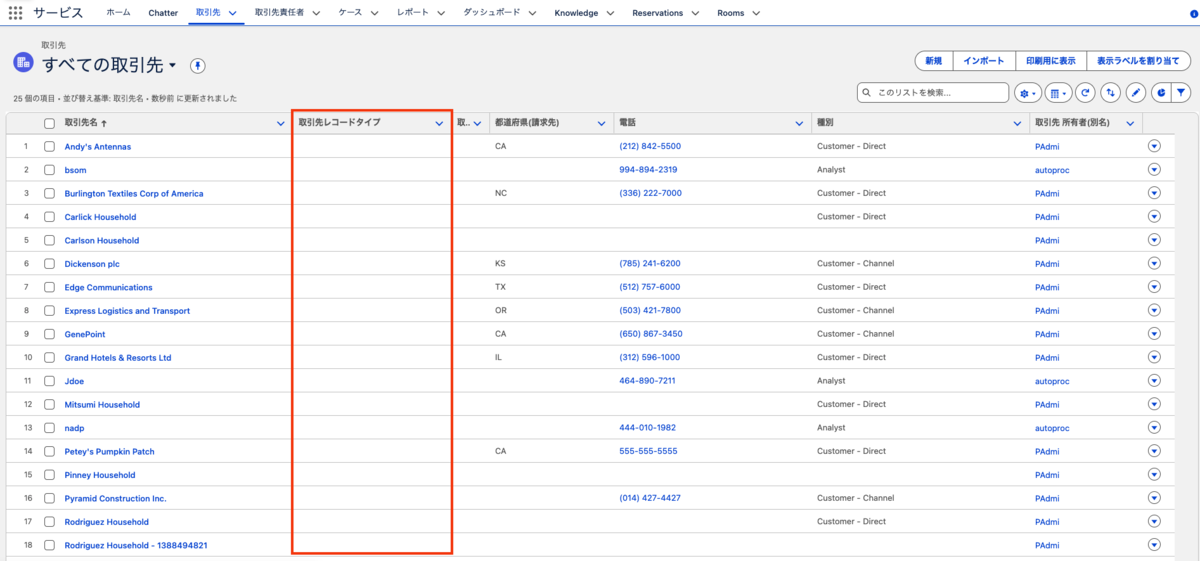Open row actions for Grand Hotels & Resorts Ltd
1200x561 pixels.
pos(1154,358)
